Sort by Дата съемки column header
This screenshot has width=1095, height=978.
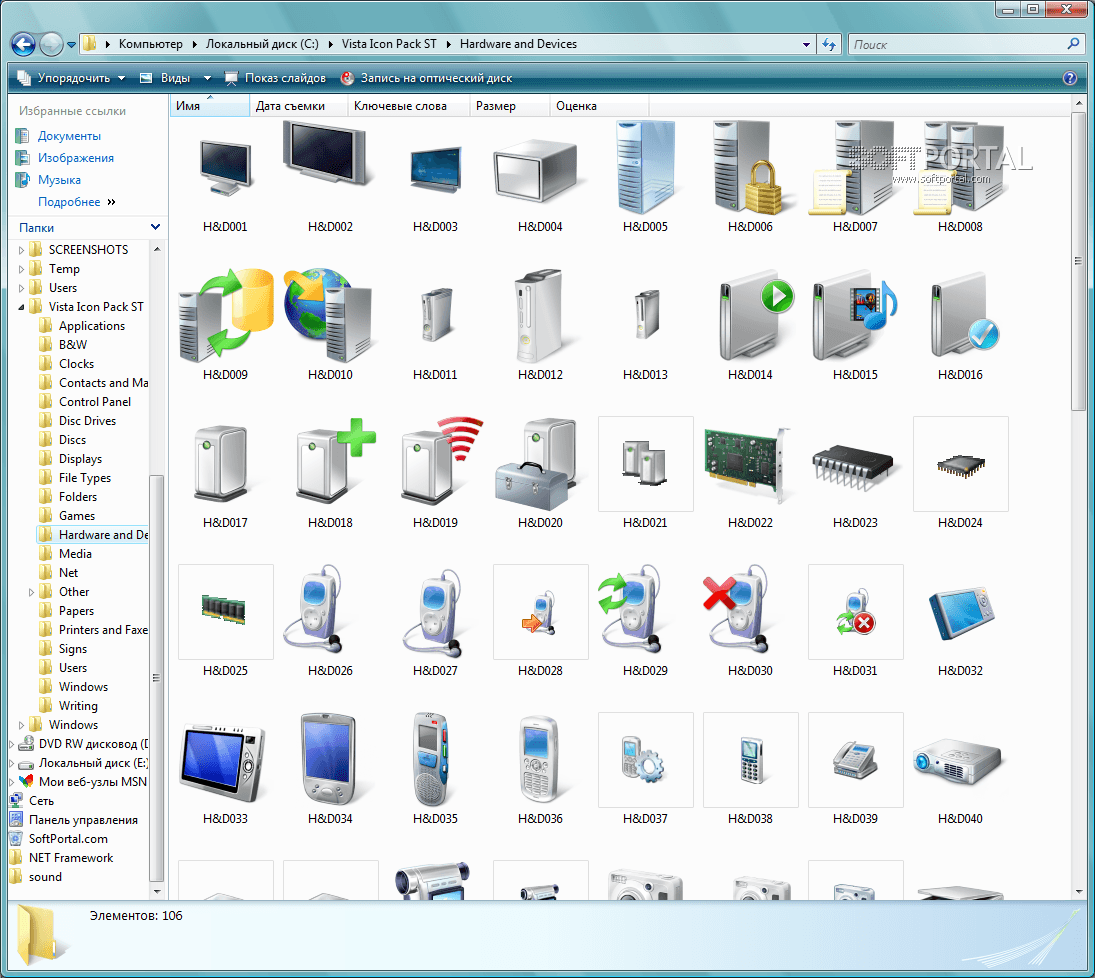point(298,105)
